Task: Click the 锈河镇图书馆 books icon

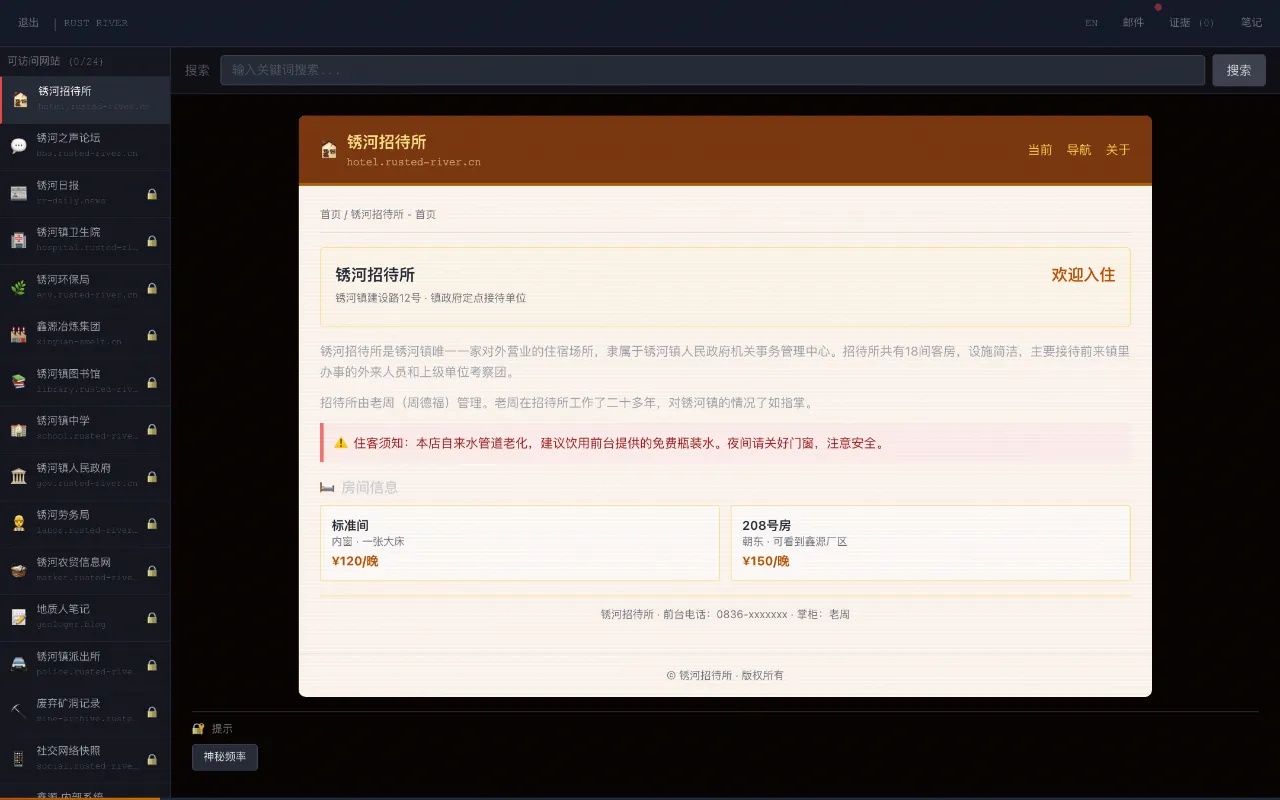Action: 19,381
